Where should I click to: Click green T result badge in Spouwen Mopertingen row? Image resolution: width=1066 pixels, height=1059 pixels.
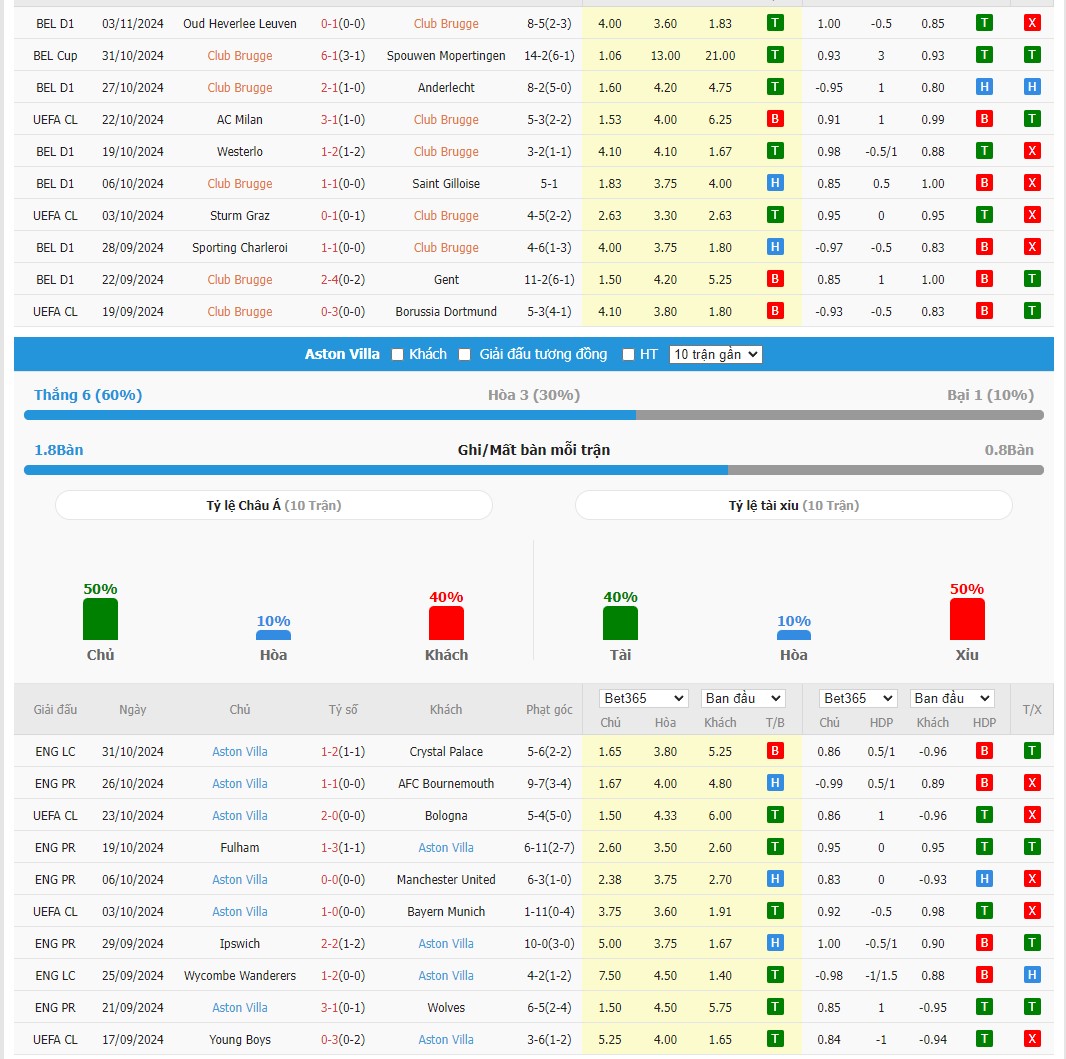coord(775,55)
